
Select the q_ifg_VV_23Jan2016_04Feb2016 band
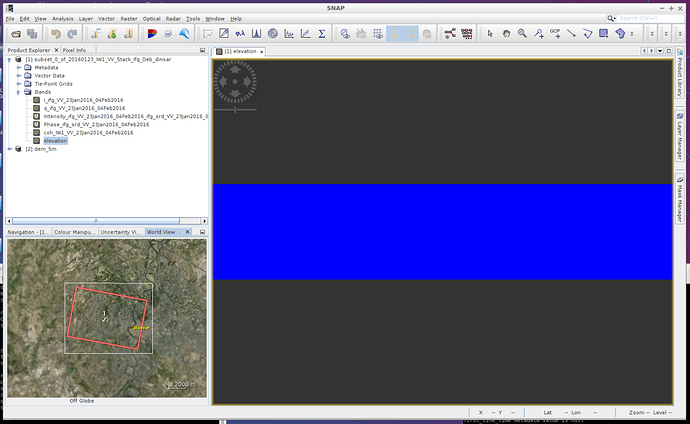tap(84, 108)
